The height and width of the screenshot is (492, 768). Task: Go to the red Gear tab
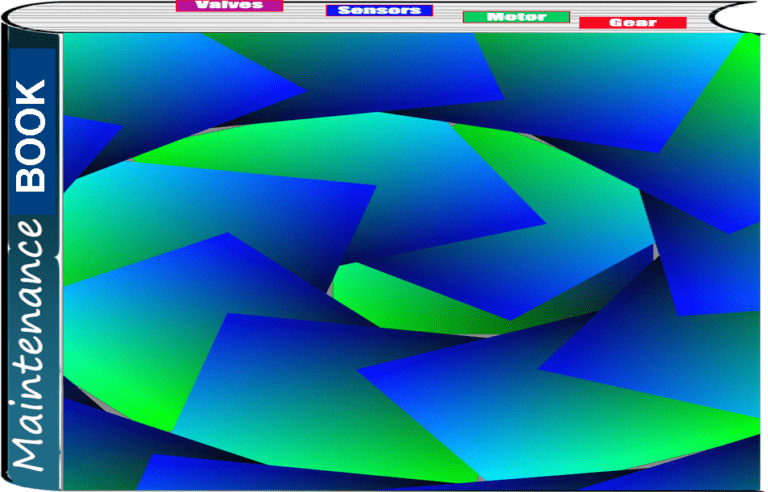pos(632,22)
